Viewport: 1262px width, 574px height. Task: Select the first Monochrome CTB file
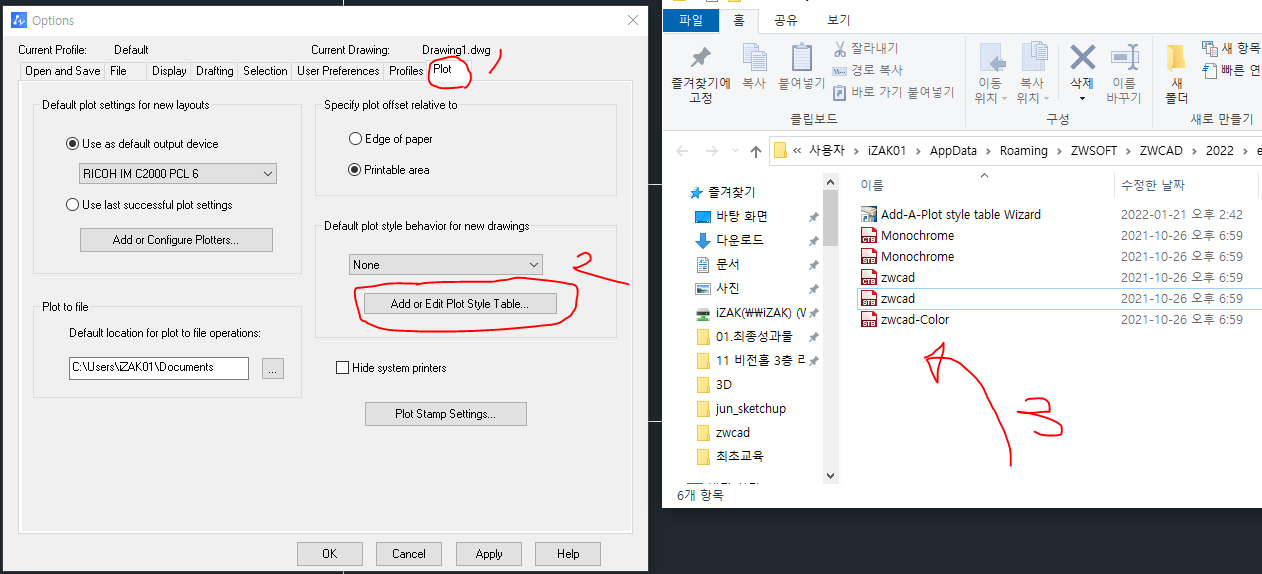[907, 235]
